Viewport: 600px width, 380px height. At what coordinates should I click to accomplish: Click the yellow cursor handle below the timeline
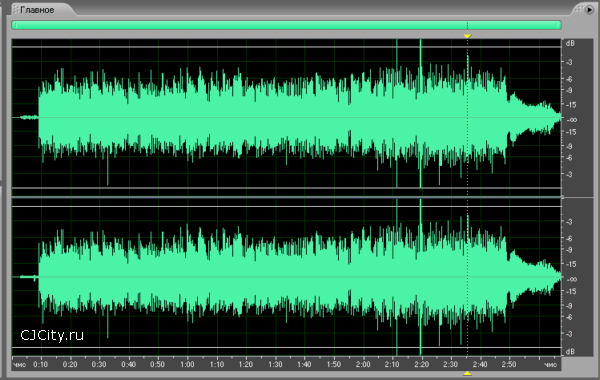pos(467,373)
